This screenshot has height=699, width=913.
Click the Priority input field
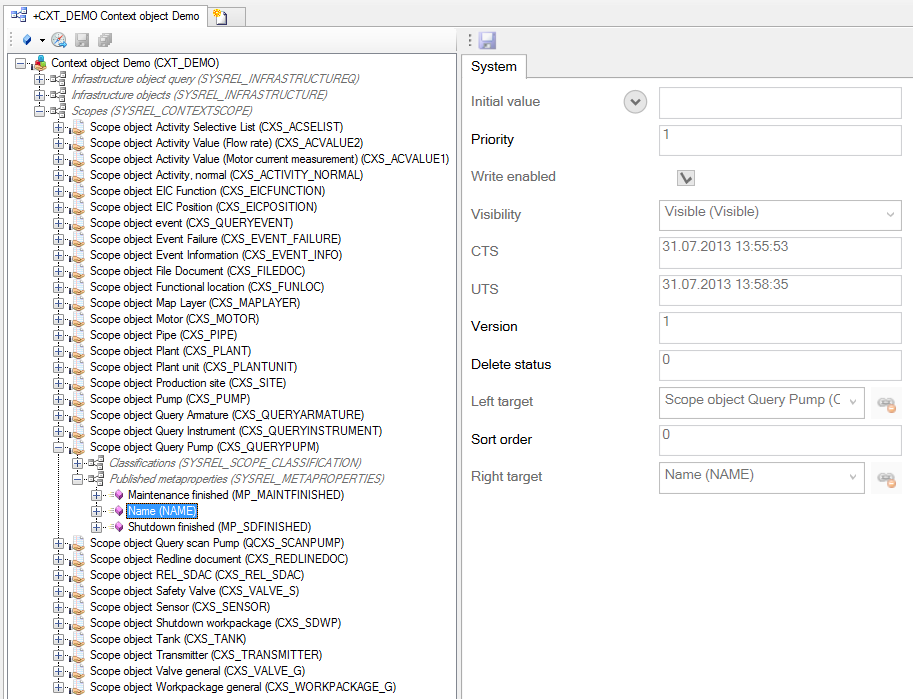click(x=779, y=140)
